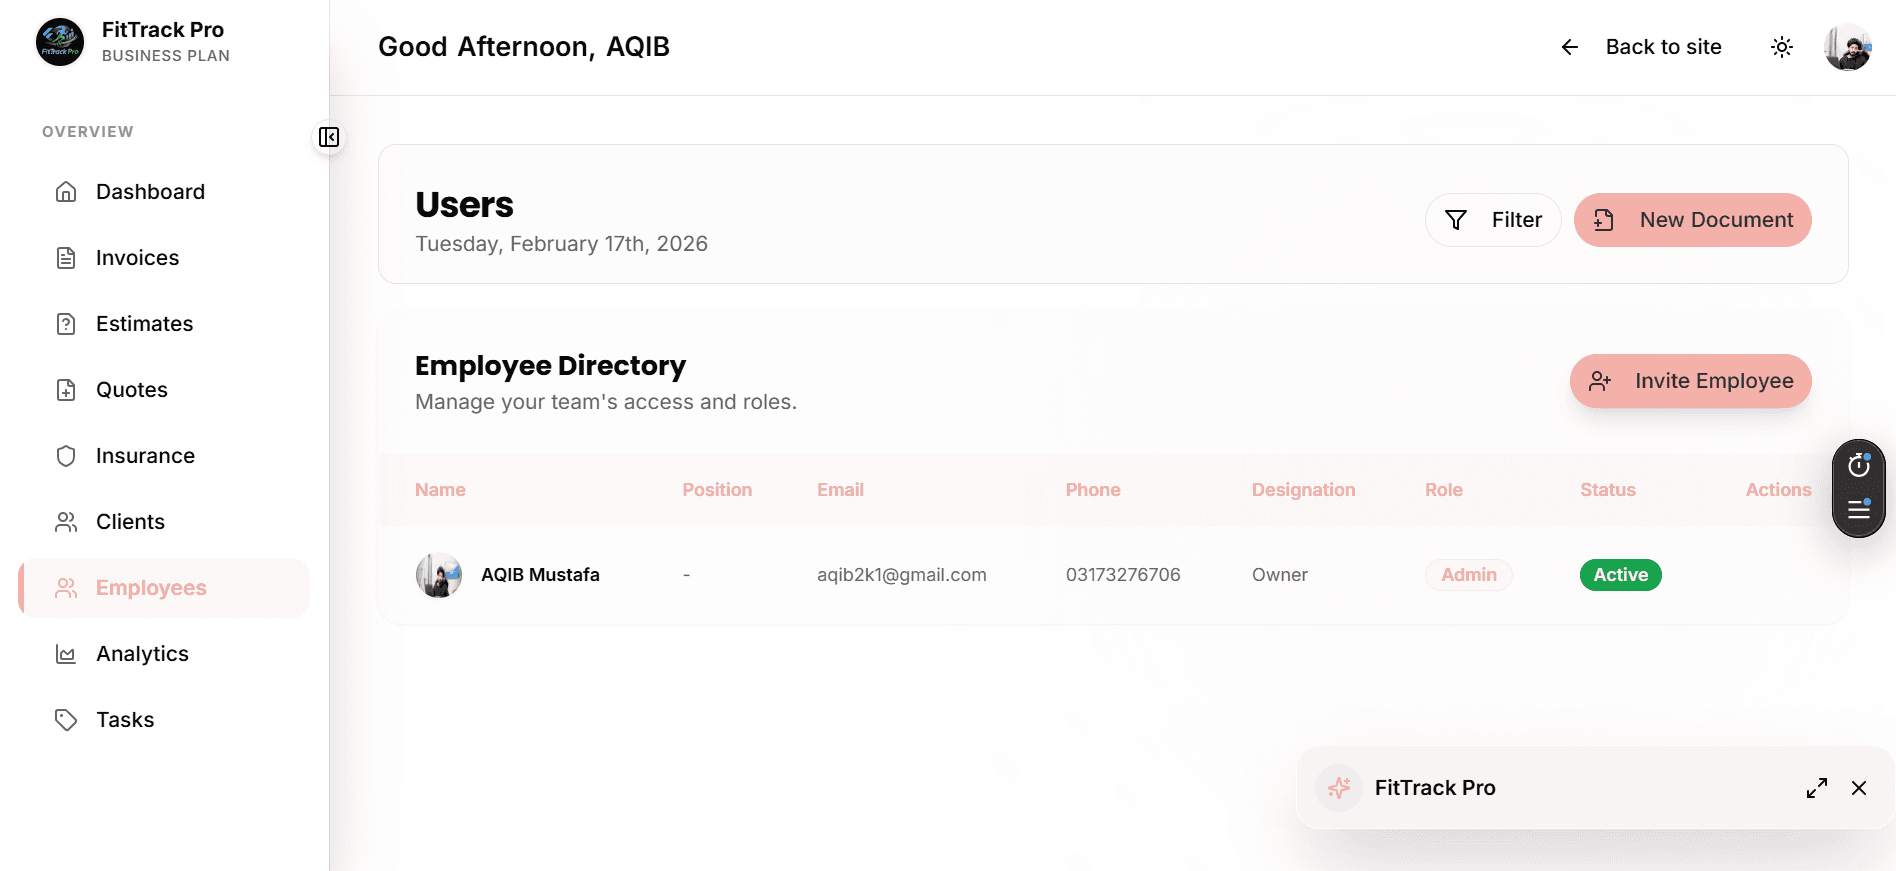Image resolution: width=1896 pixels, height=871 pixels.
Task: Expand the FitTrack Pro chat panel
Action: (1817, 788)
